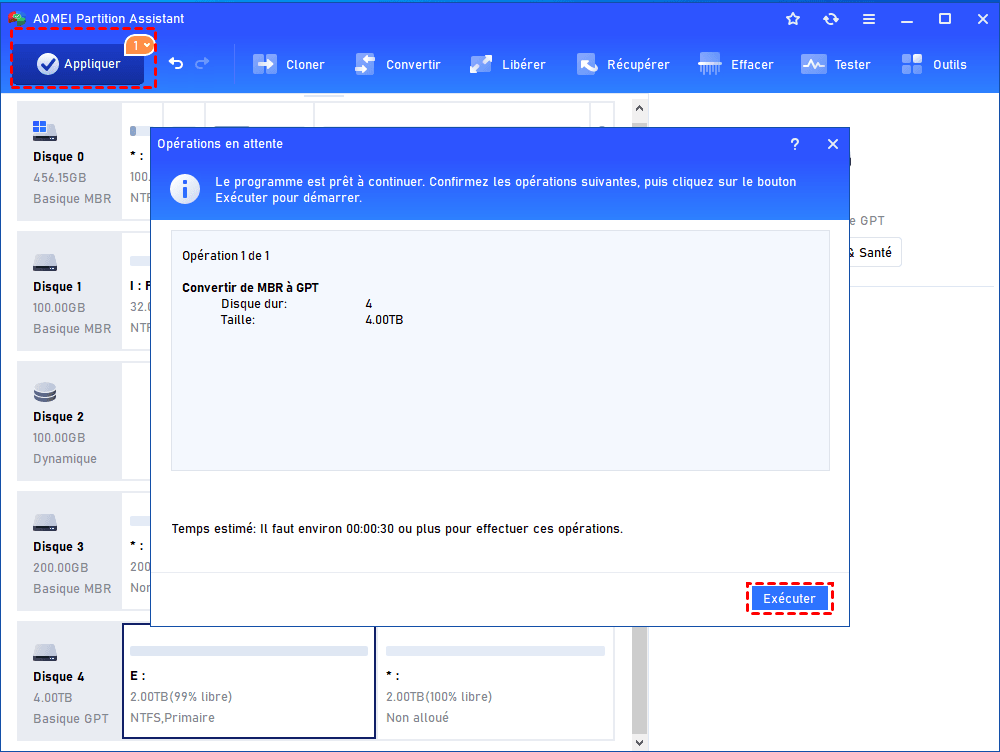Close the Opérations en attente dialog

tap(832, 144)
